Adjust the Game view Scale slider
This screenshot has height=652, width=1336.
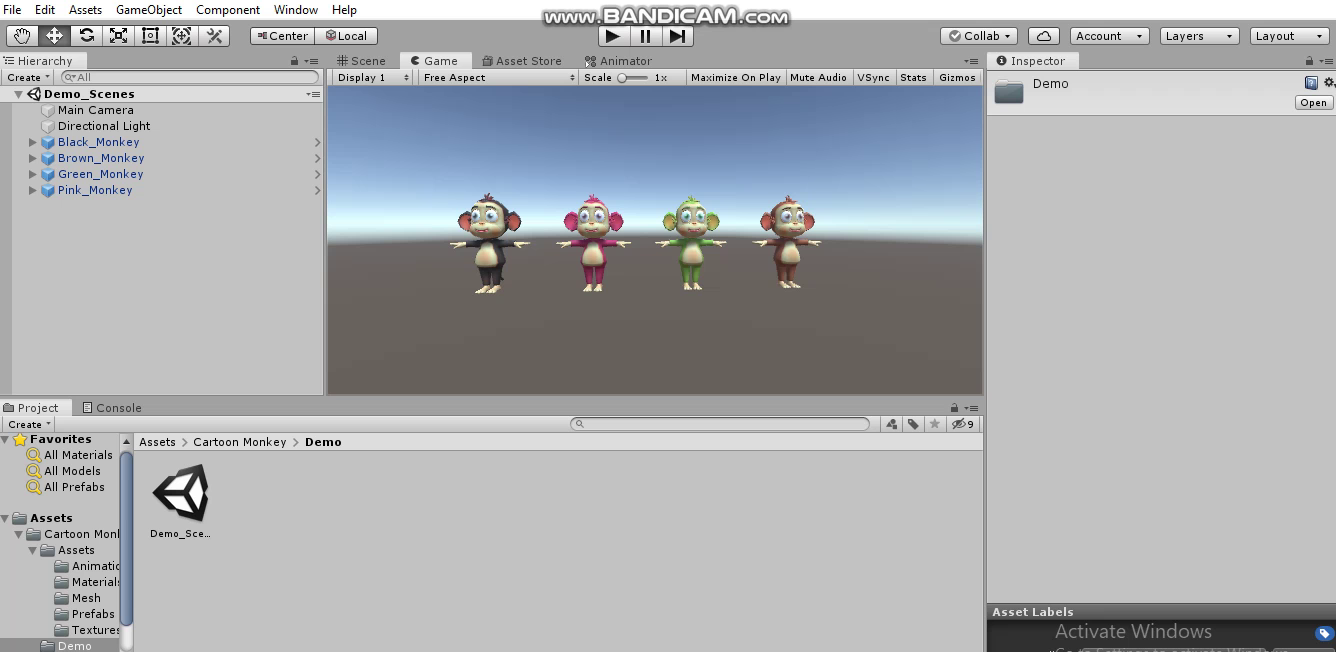[623, 77]
